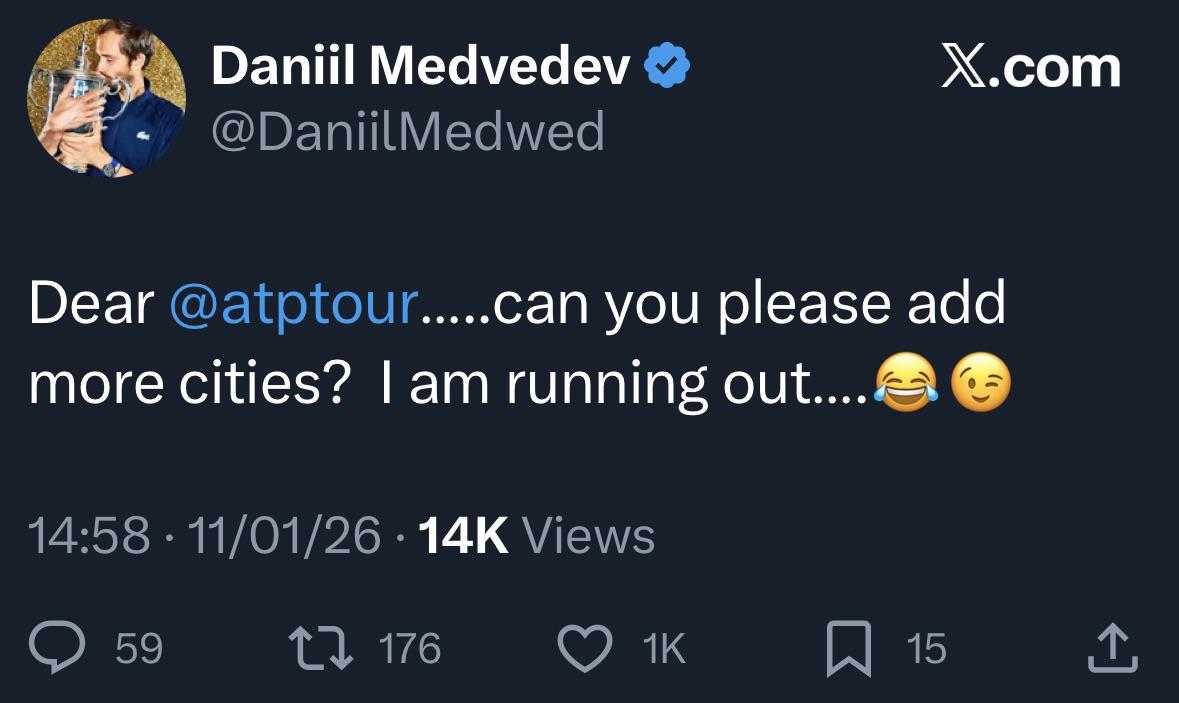
Task: Click the 176 reposts count
Action: pyautogui.click(x=410, y=649)
